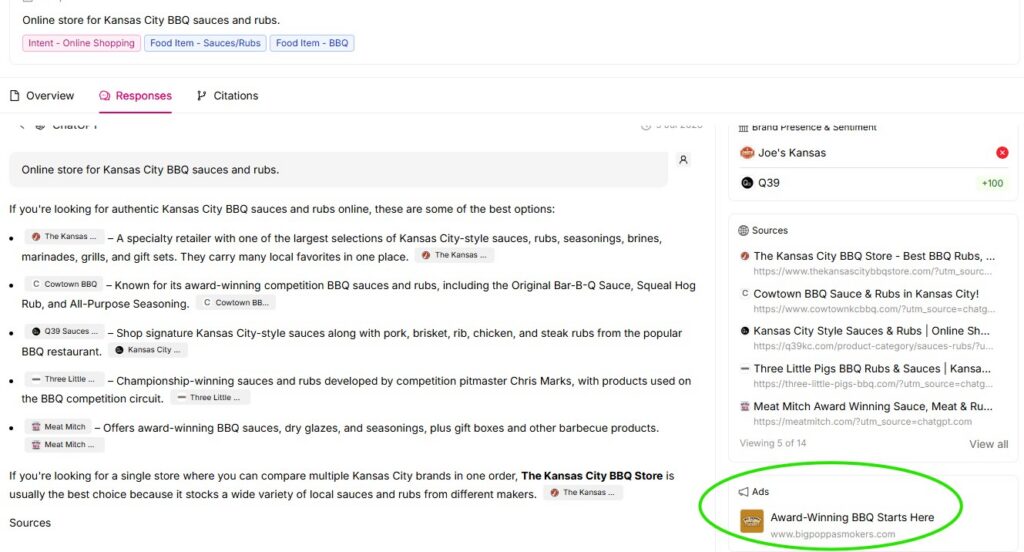Click the Q39 source favicon in Sources

click(x=744, y=331)
